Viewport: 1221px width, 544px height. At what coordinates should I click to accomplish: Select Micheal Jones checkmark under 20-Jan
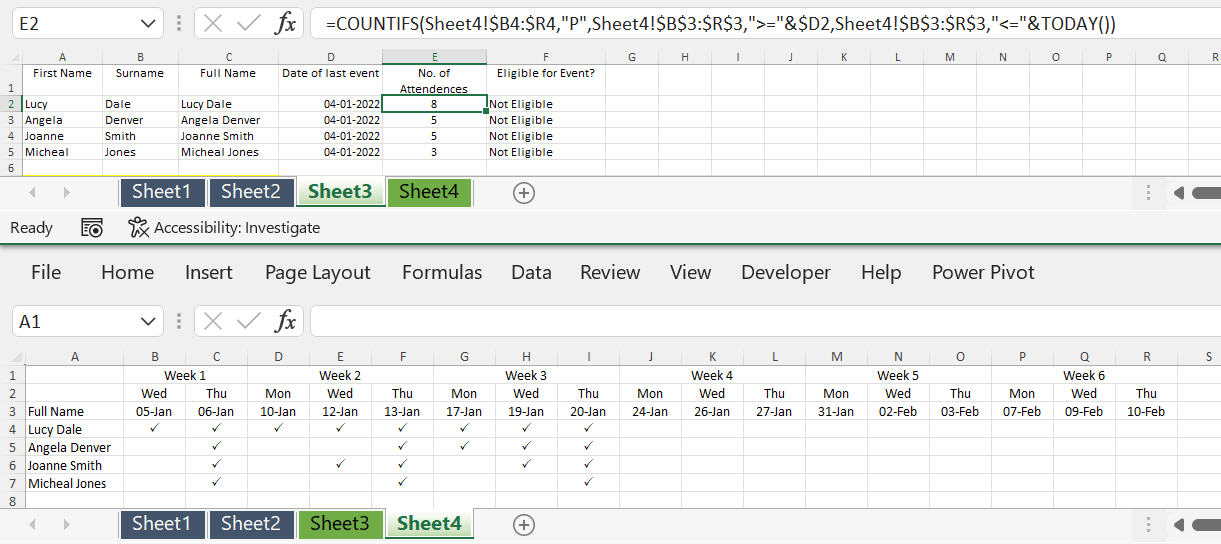tap(588, 483)
